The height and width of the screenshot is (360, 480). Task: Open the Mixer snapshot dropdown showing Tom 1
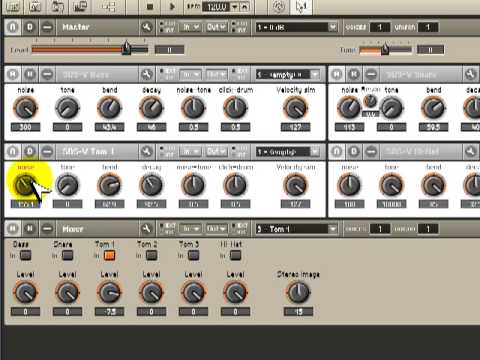(x=297, y=229)
